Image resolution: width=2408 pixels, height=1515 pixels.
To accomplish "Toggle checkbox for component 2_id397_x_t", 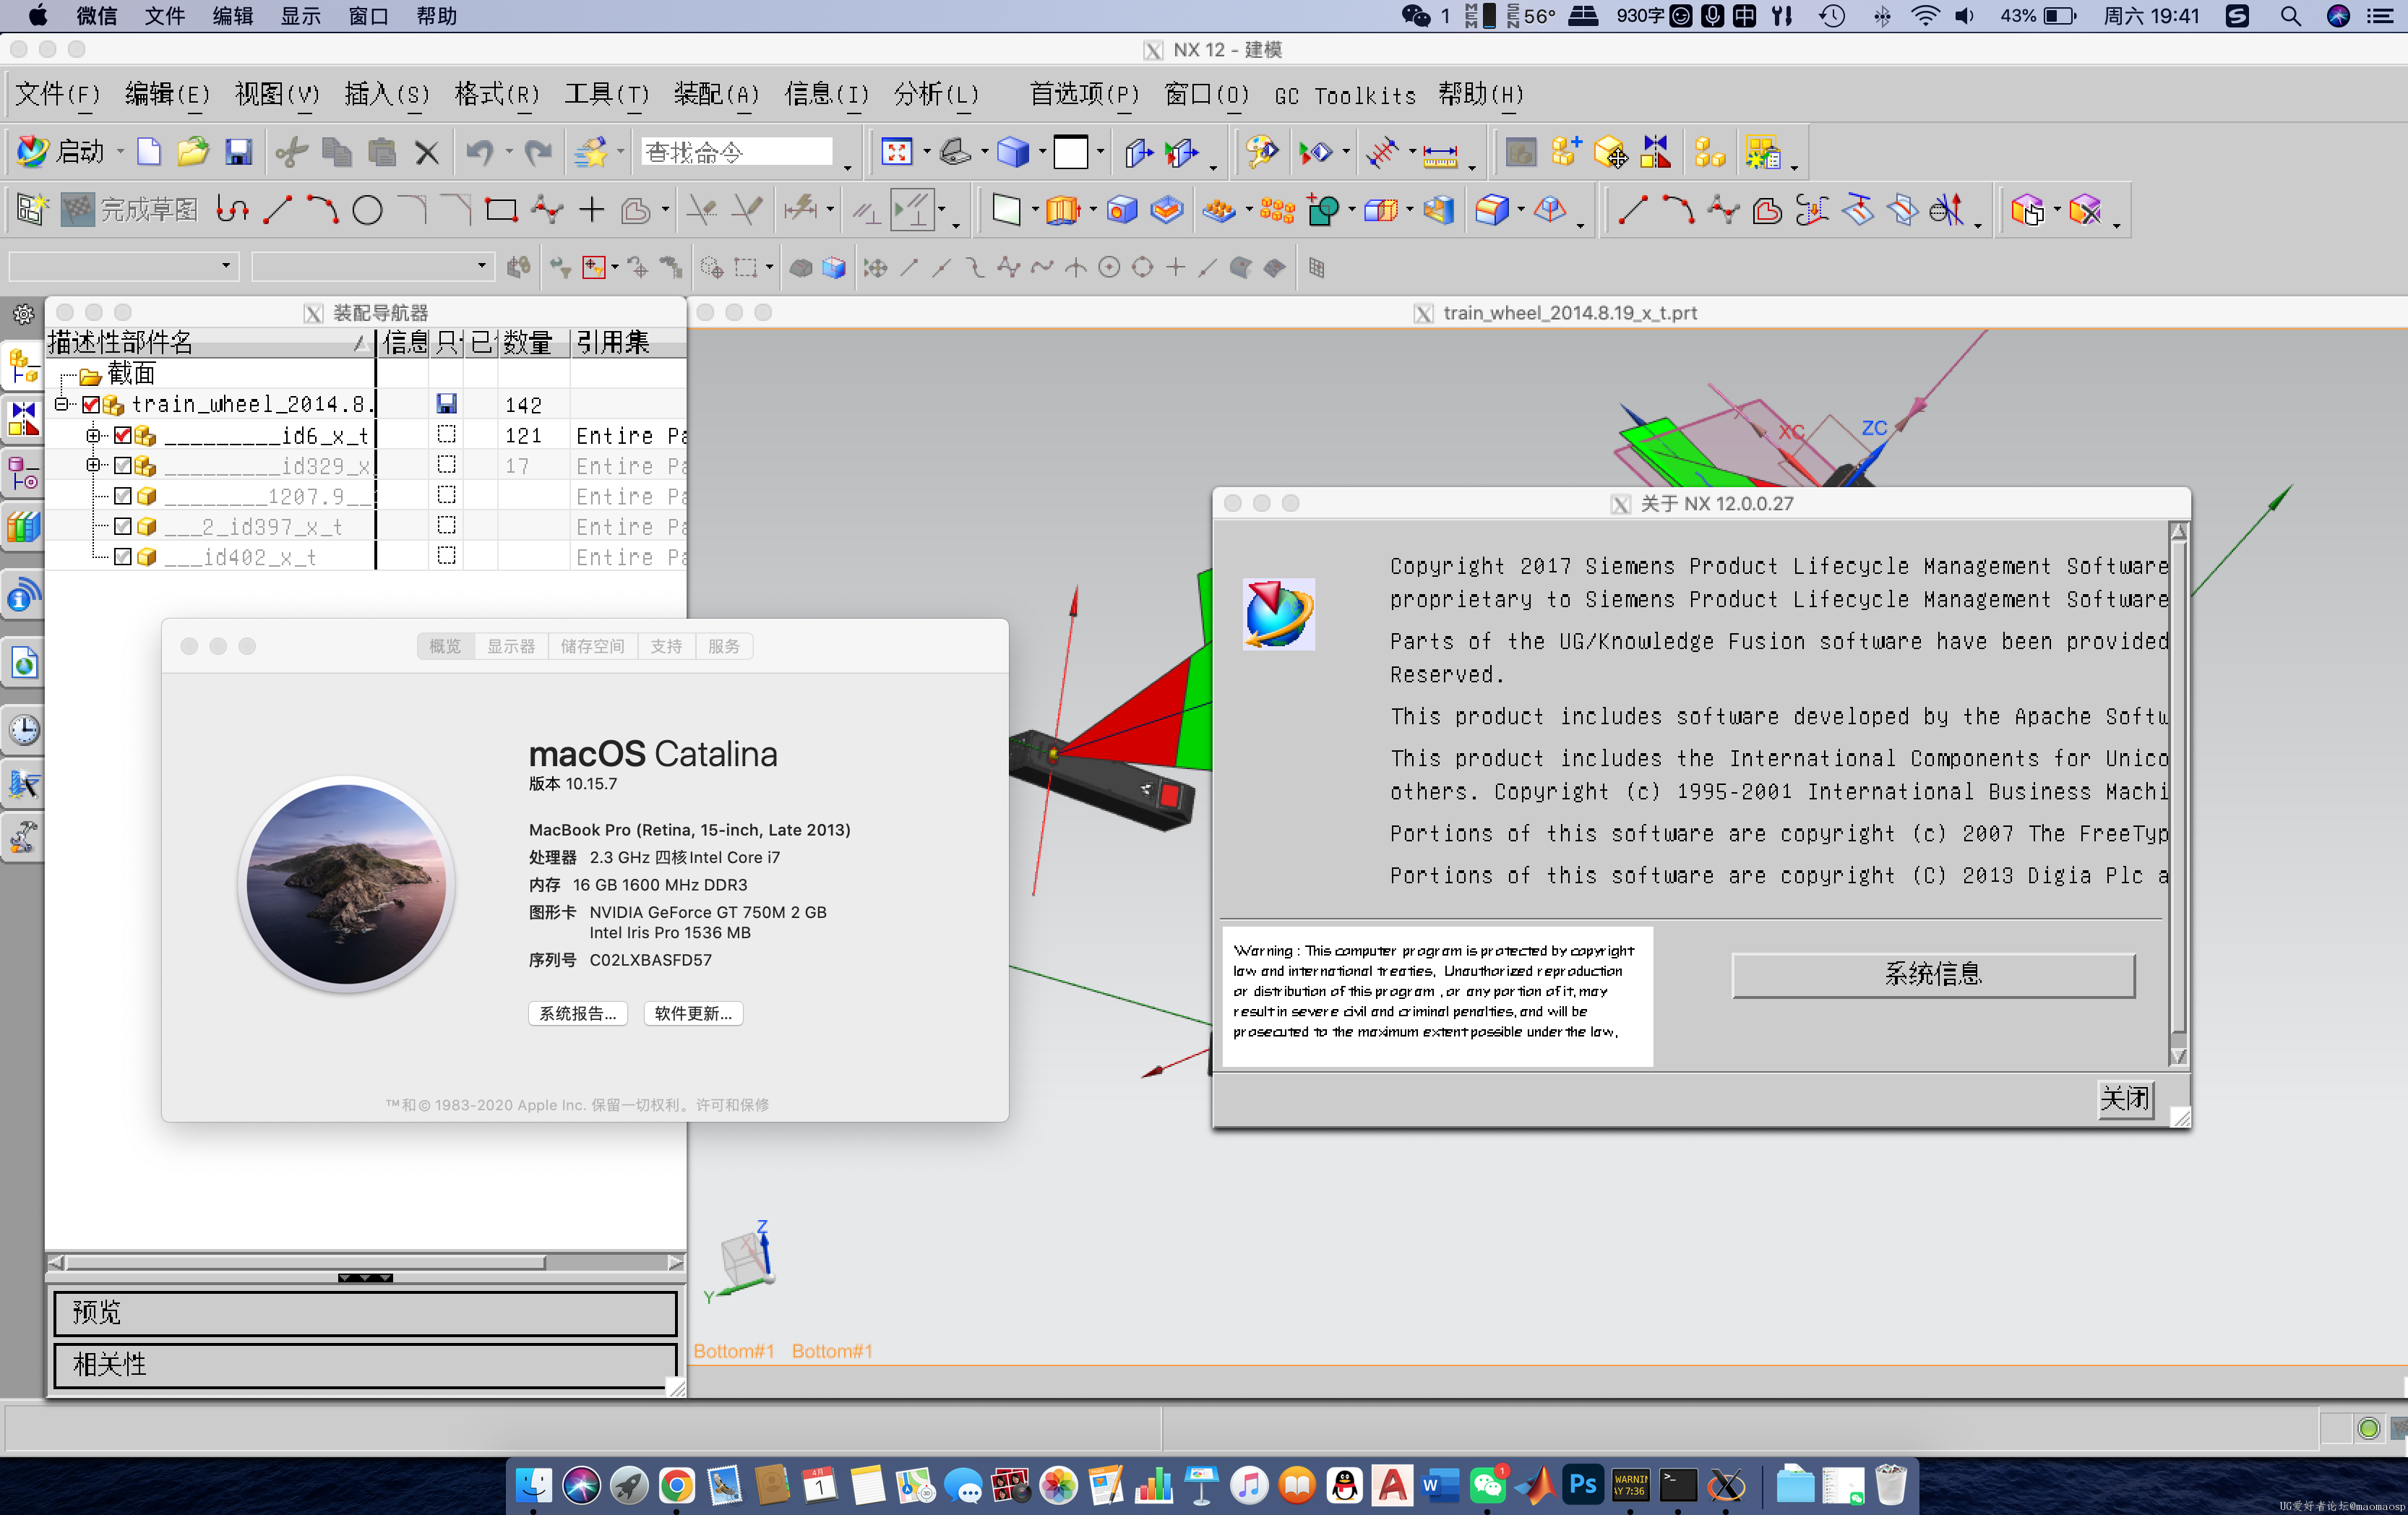I will pos(123,526).
